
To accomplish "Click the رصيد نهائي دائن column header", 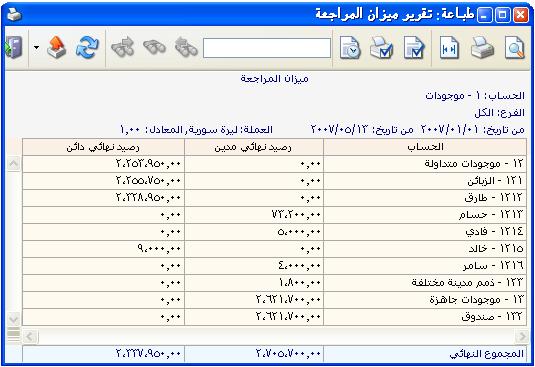I will [103, 147].
